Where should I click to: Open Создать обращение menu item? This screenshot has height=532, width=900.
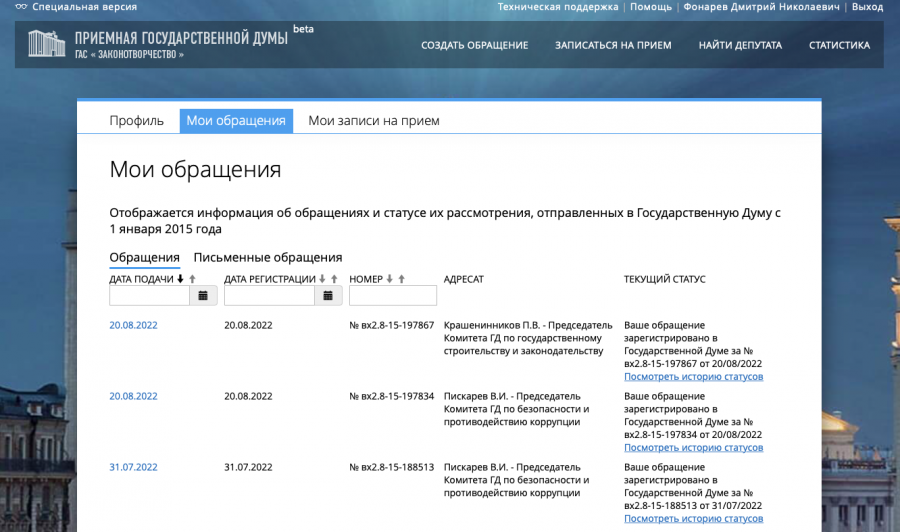click(475, 45)
